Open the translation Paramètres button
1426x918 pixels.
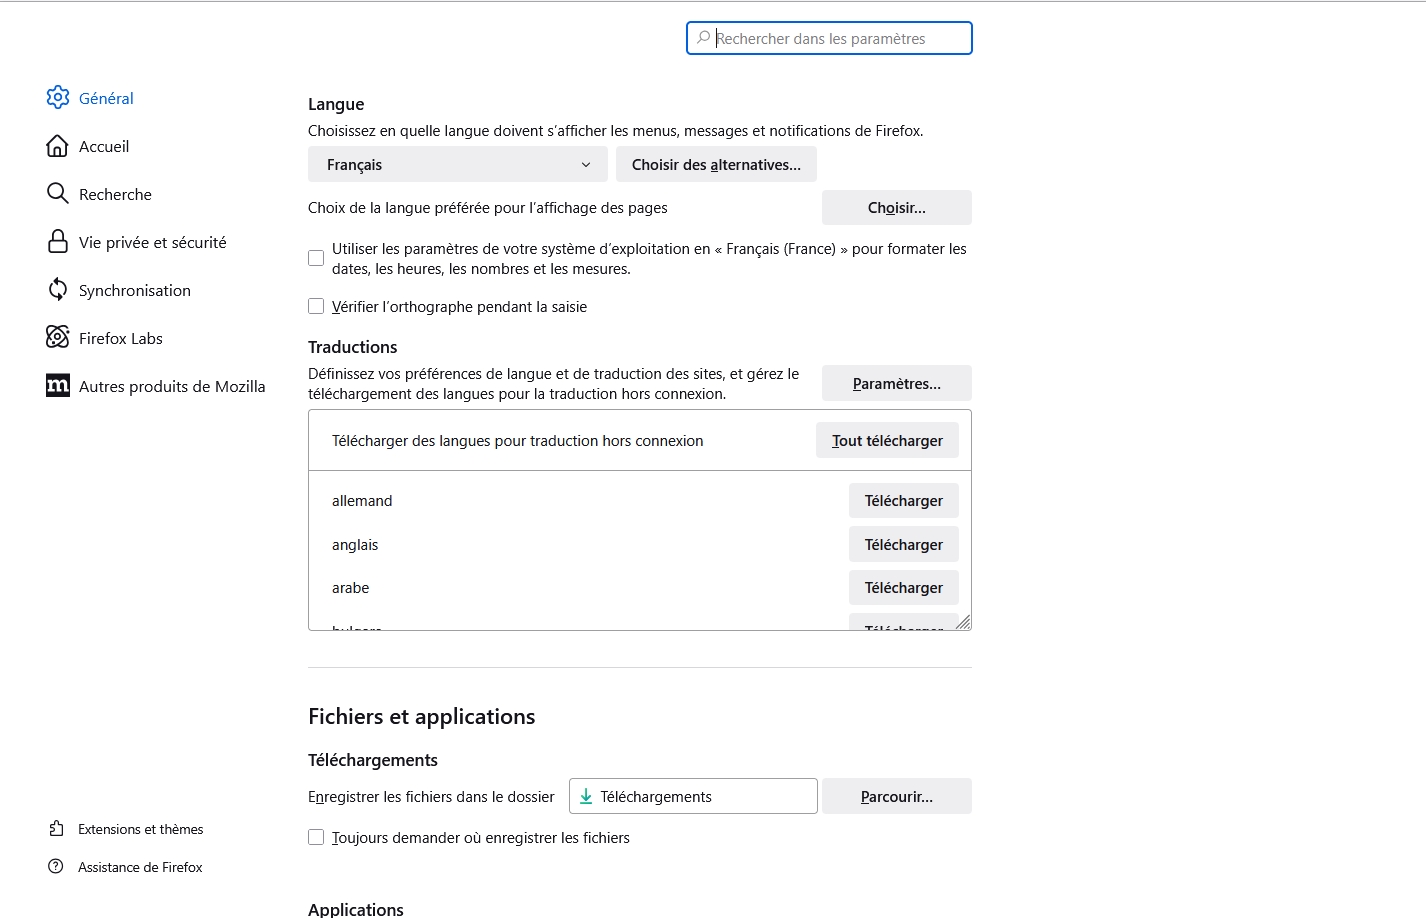pyautogui.click(x=896, y=384)
